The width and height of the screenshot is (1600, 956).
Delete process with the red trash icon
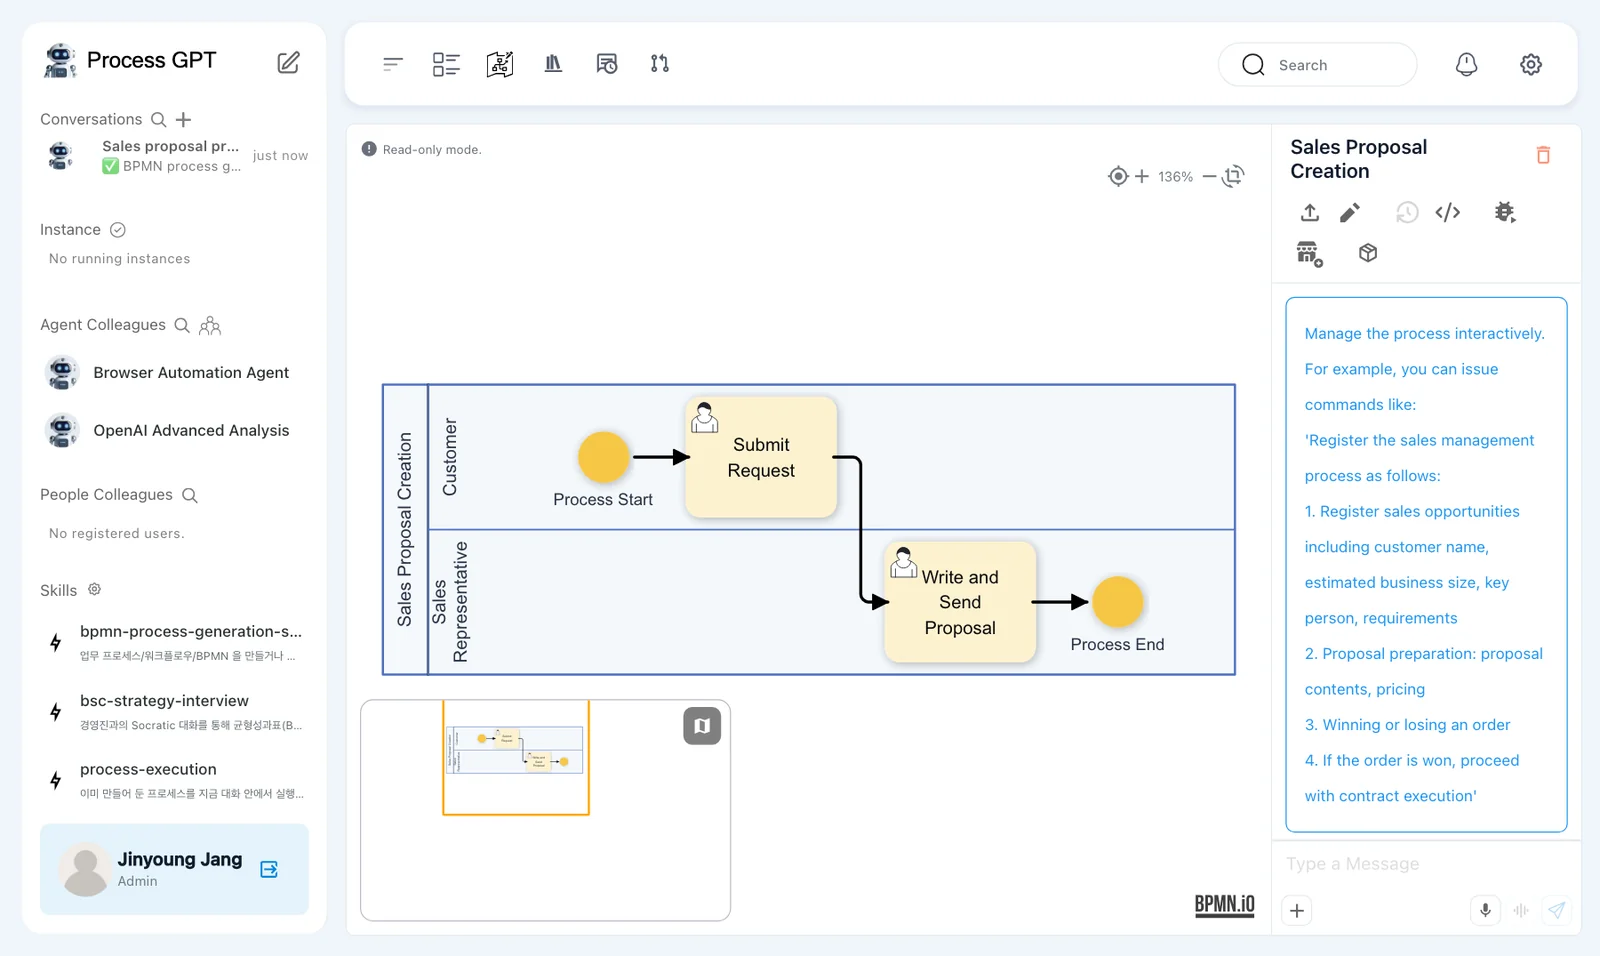coord(1543,155)
